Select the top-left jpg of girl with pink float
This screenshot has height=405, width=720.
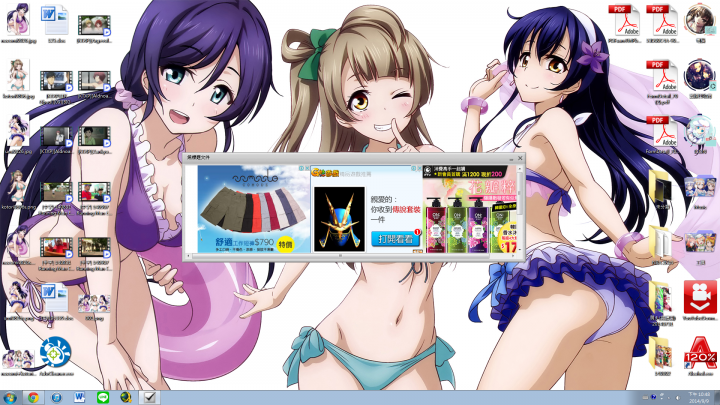coord(18,23)
